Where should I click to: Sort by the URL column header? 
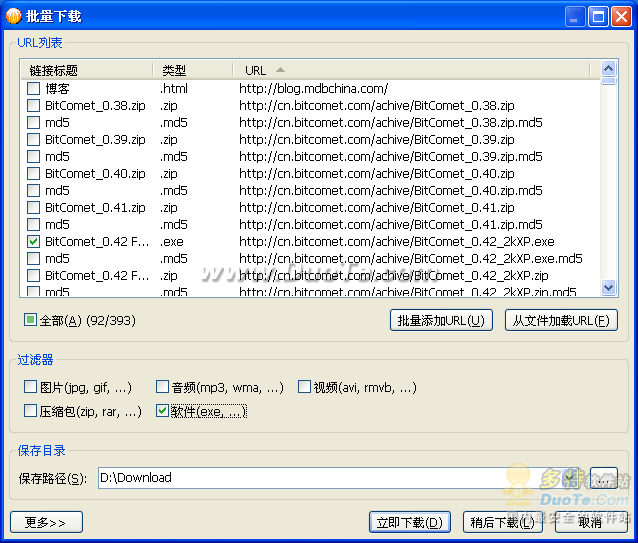point(411,70)
